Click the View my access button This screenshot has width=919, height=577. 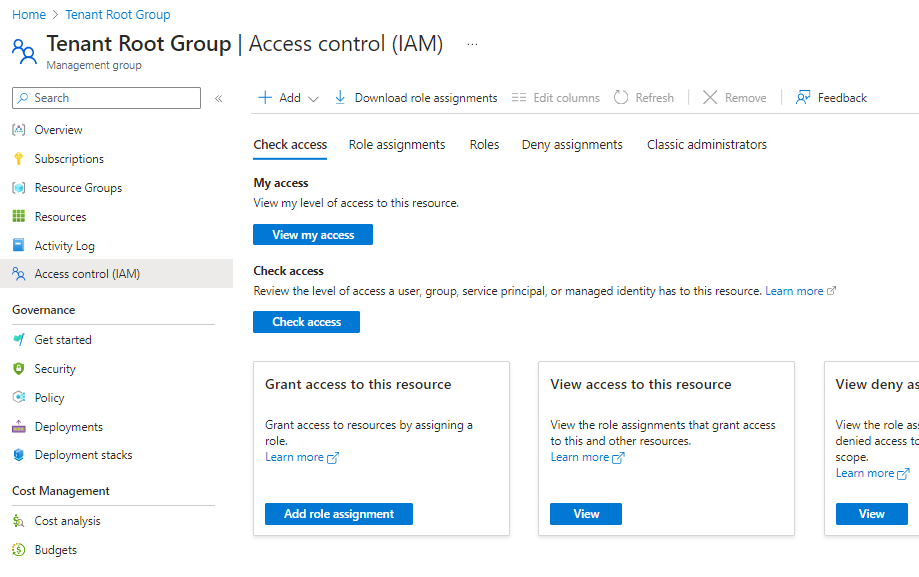click(x=313, y=235)
